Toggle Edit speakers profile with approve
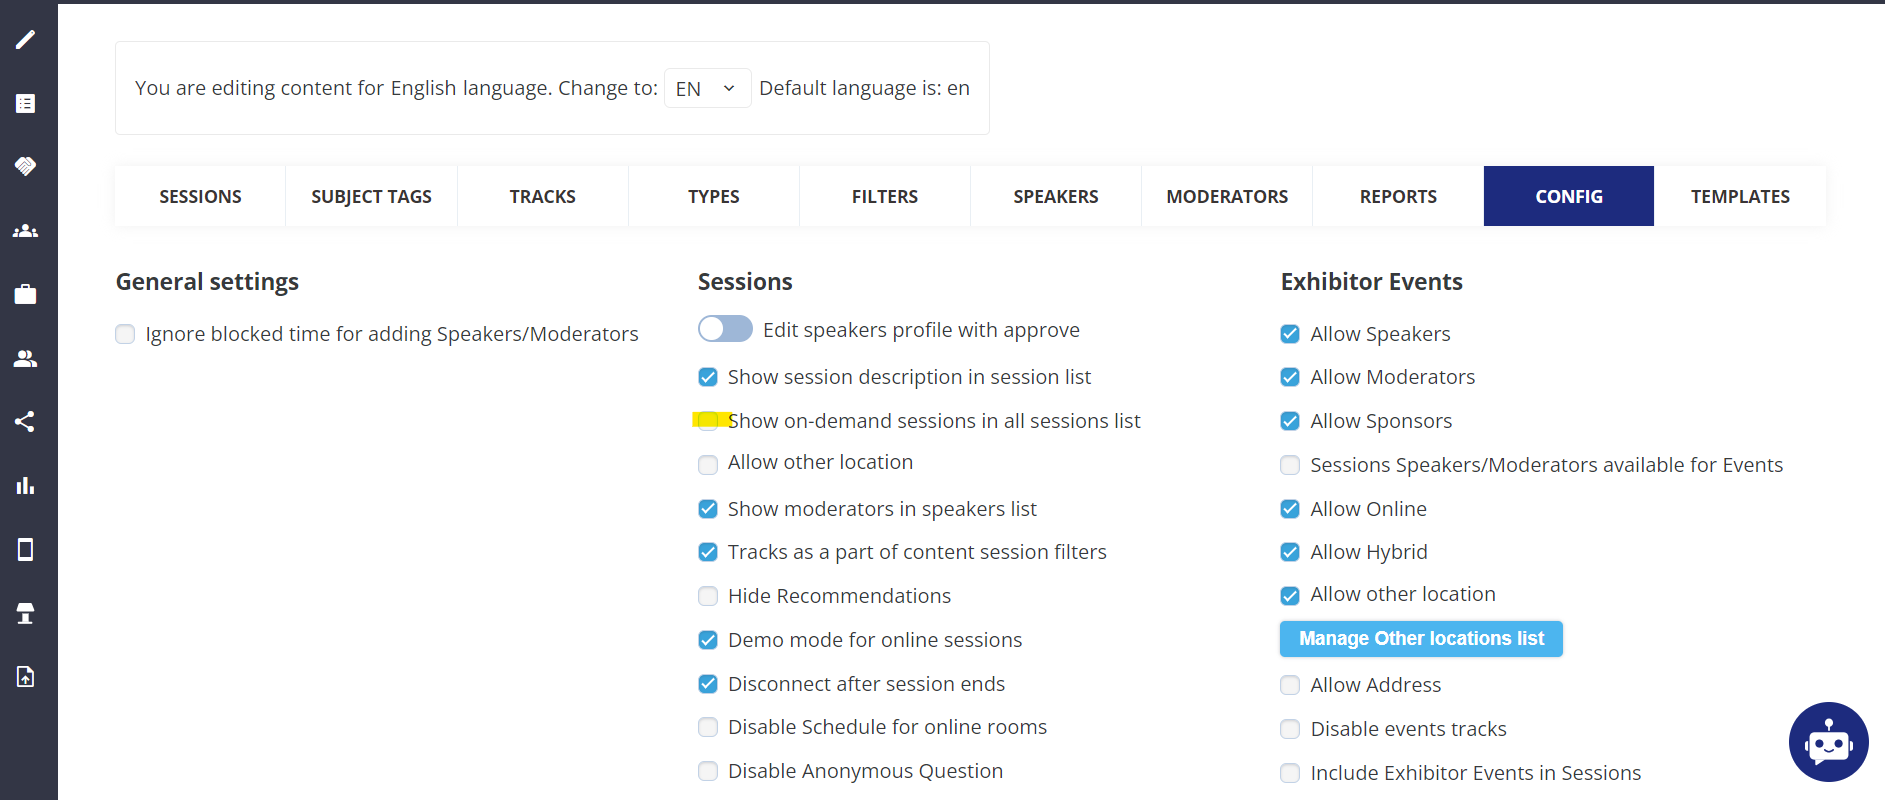 [x=725, y=329]
